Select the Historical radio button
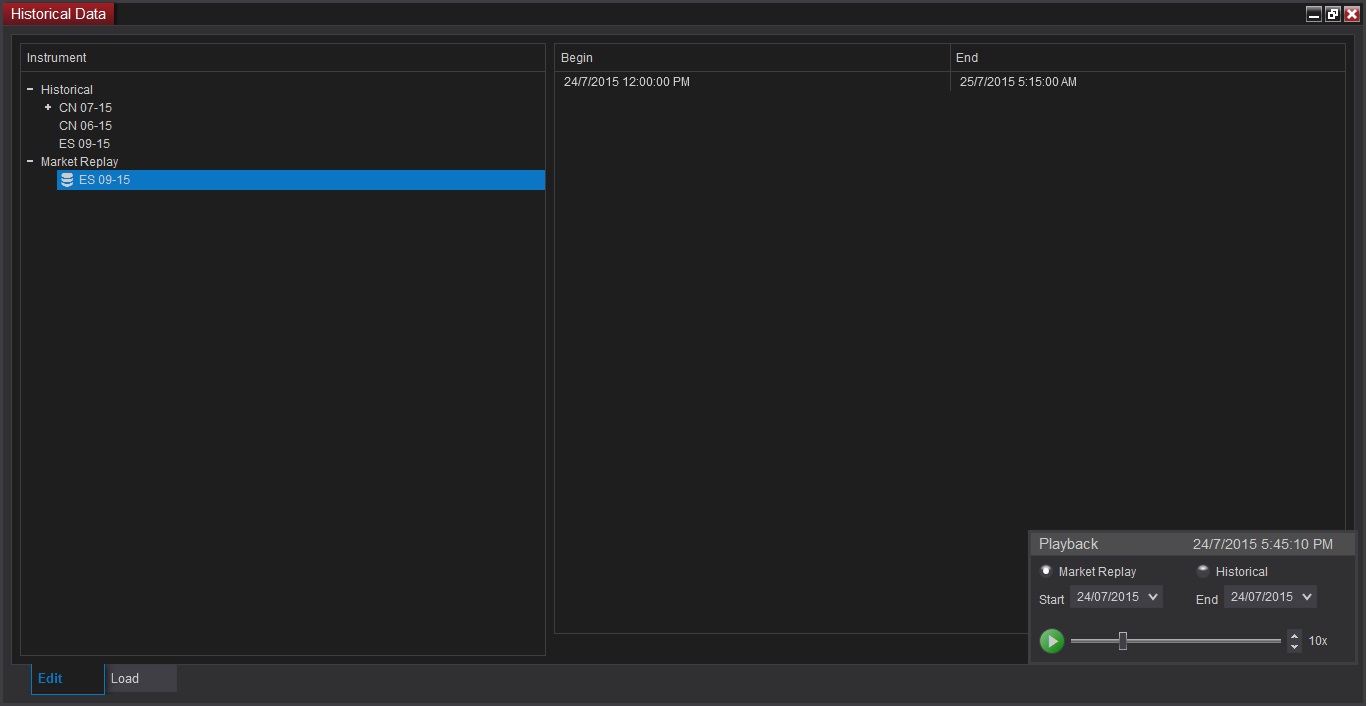The width and height of the screenshot is (1370, 706). pos(1203,571)
